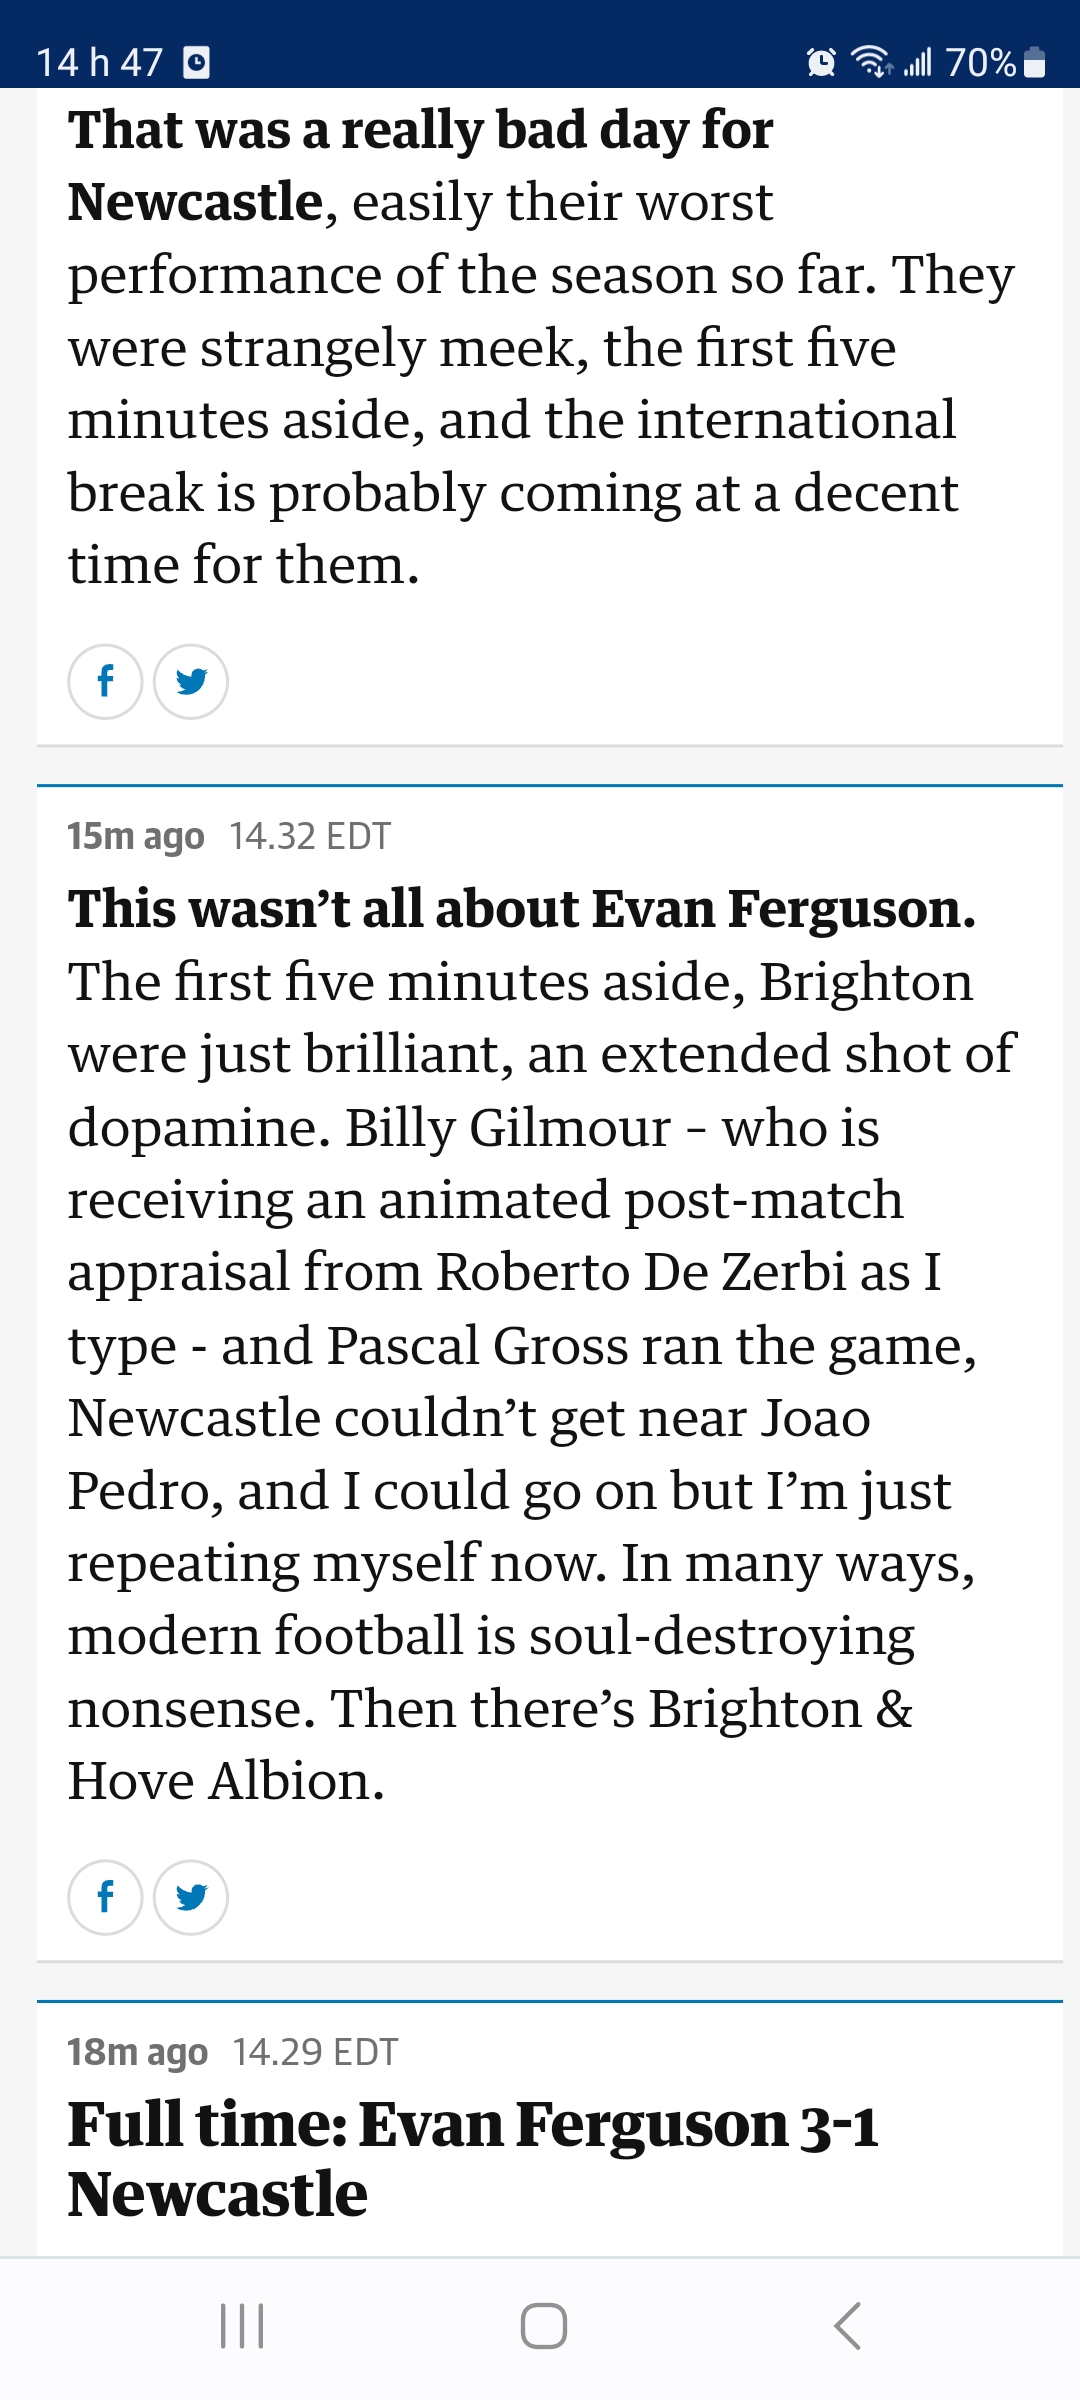1080x2400 pixels.
Task: Tap the alarm icon in status bar
Action: (821, 62)
